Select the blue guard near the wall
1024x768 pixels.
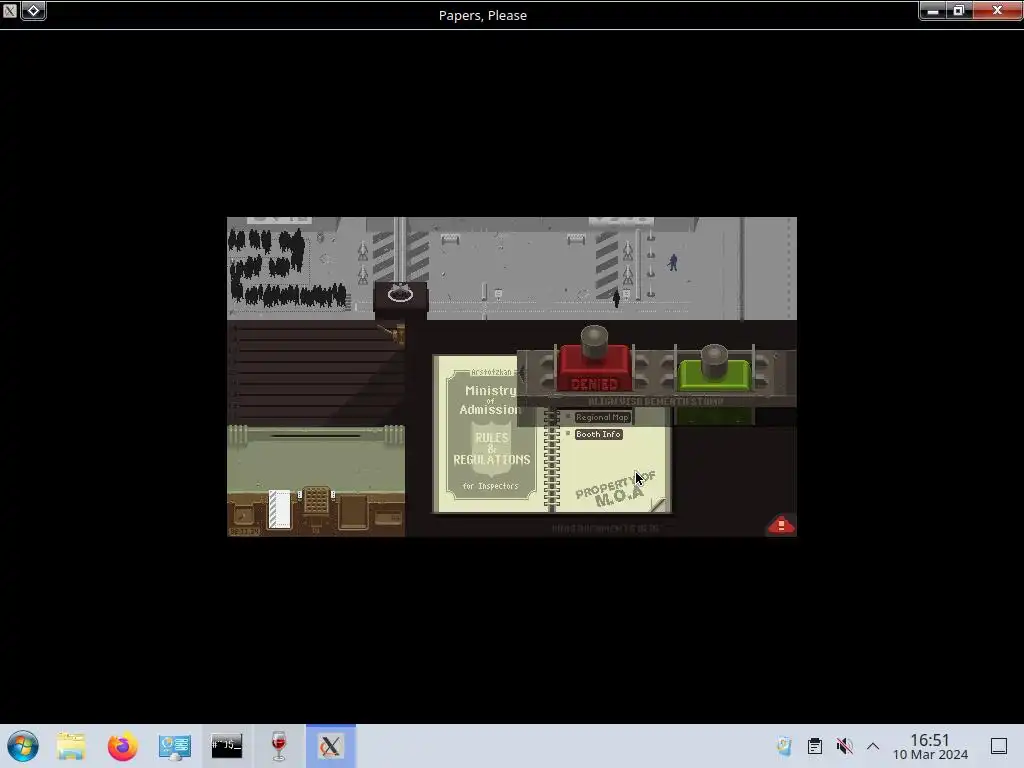[673, 262]
